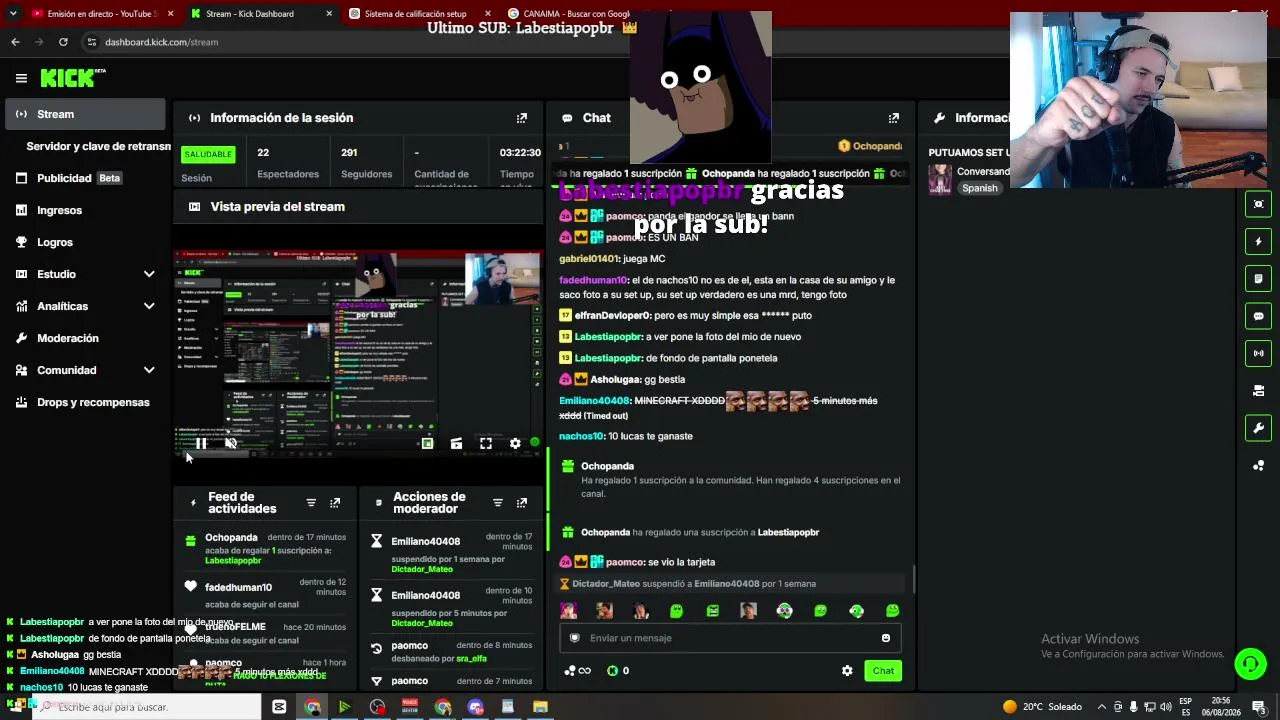Open sra_elfa moderator link
Viewport: 1280px width, 720px height.
click(471, 658)
